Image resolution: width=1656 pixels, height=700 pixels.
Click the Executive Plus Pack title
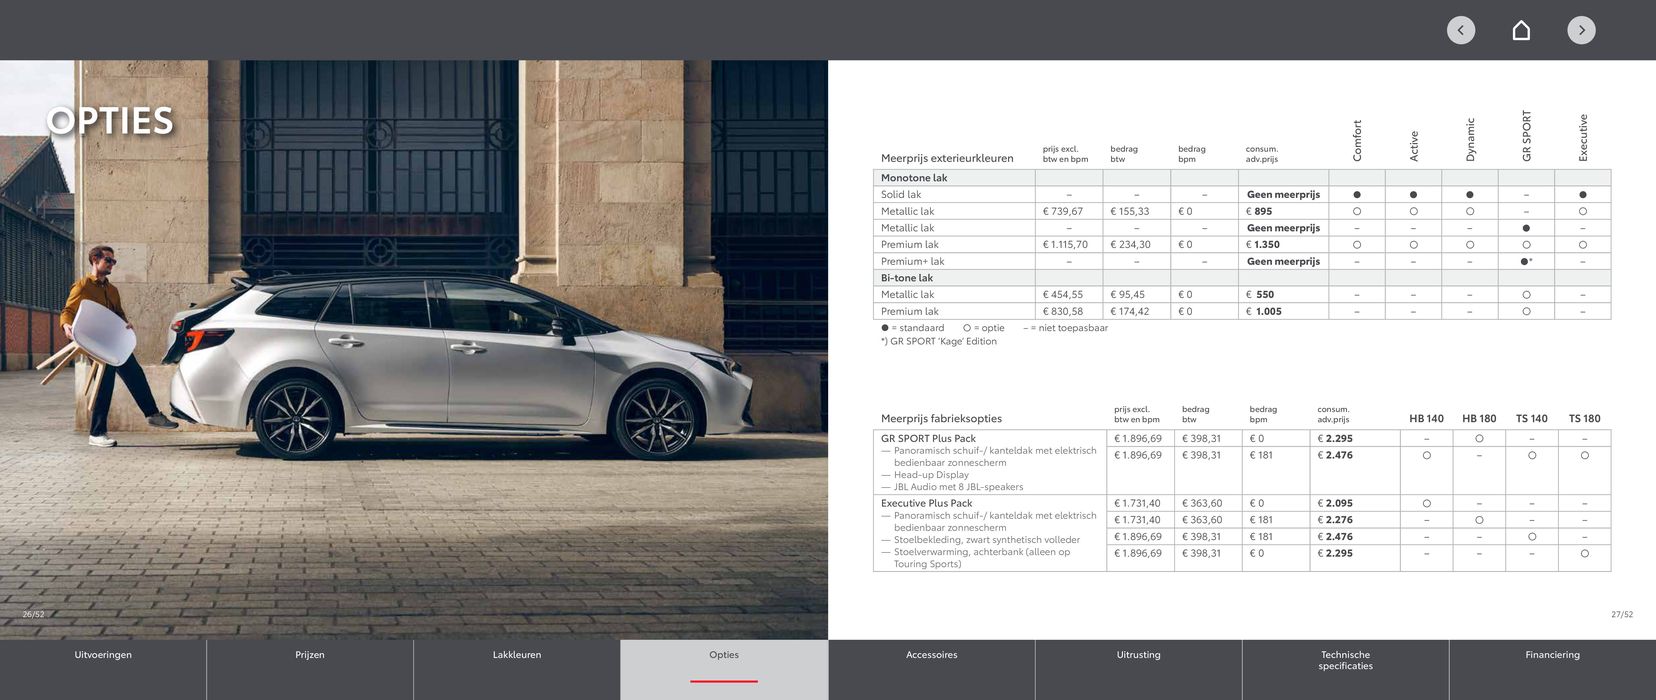tap(926, 504)
